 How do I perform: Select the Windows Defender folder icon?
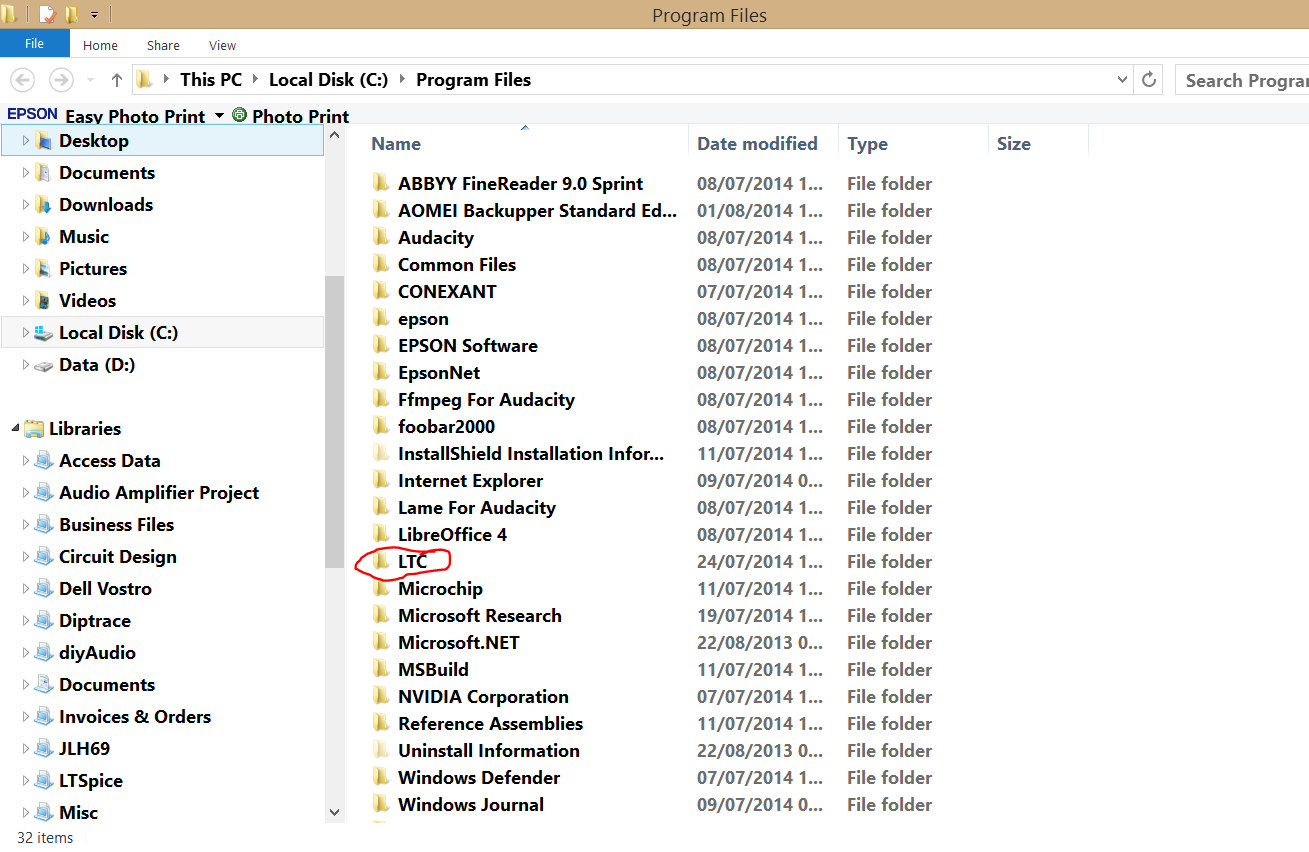(380, 777)
